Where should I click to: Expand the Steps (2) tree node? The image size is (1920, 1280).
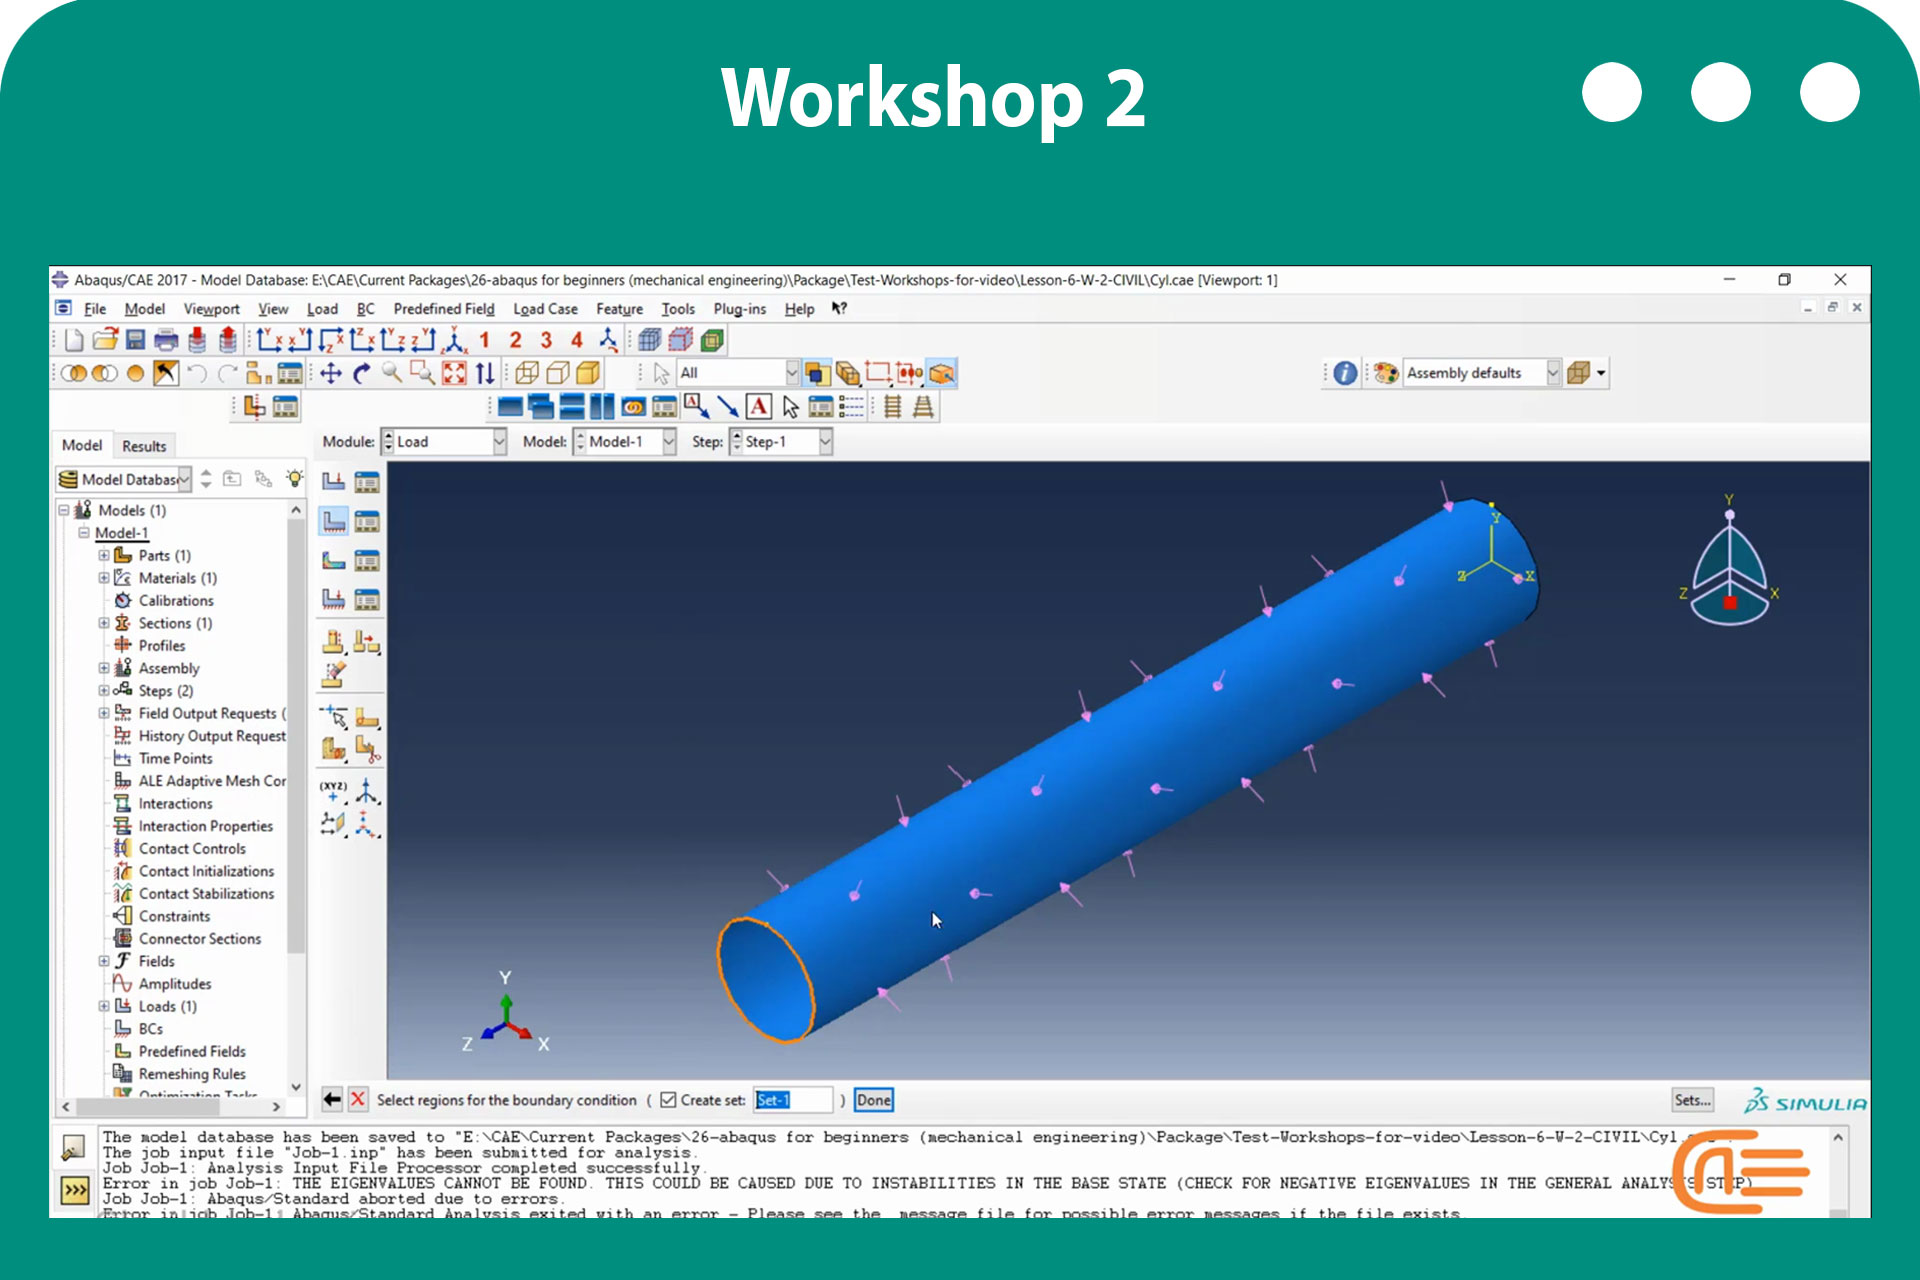[x=104, y=691]
